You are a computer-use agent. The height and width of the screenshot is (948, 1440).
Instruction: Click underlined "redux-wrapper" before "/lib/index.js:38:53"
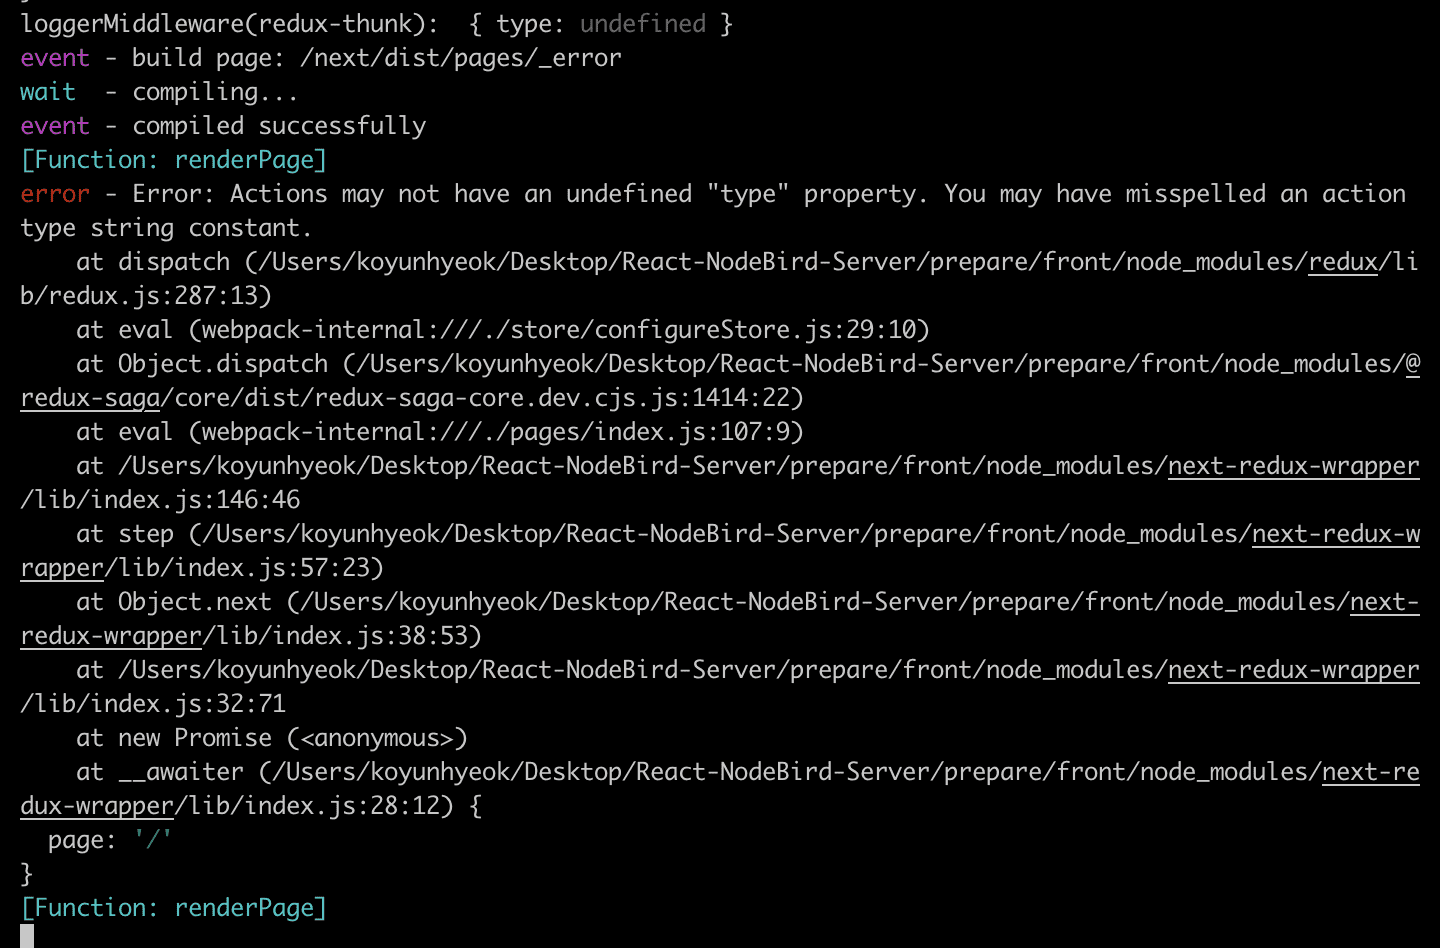(x=111, y=636)
